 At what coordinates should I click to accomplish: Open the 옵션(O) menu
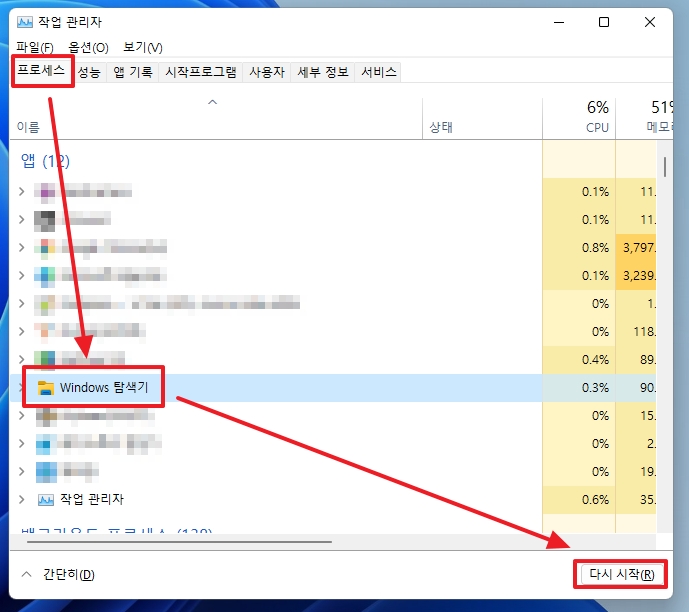pos(88,47)
